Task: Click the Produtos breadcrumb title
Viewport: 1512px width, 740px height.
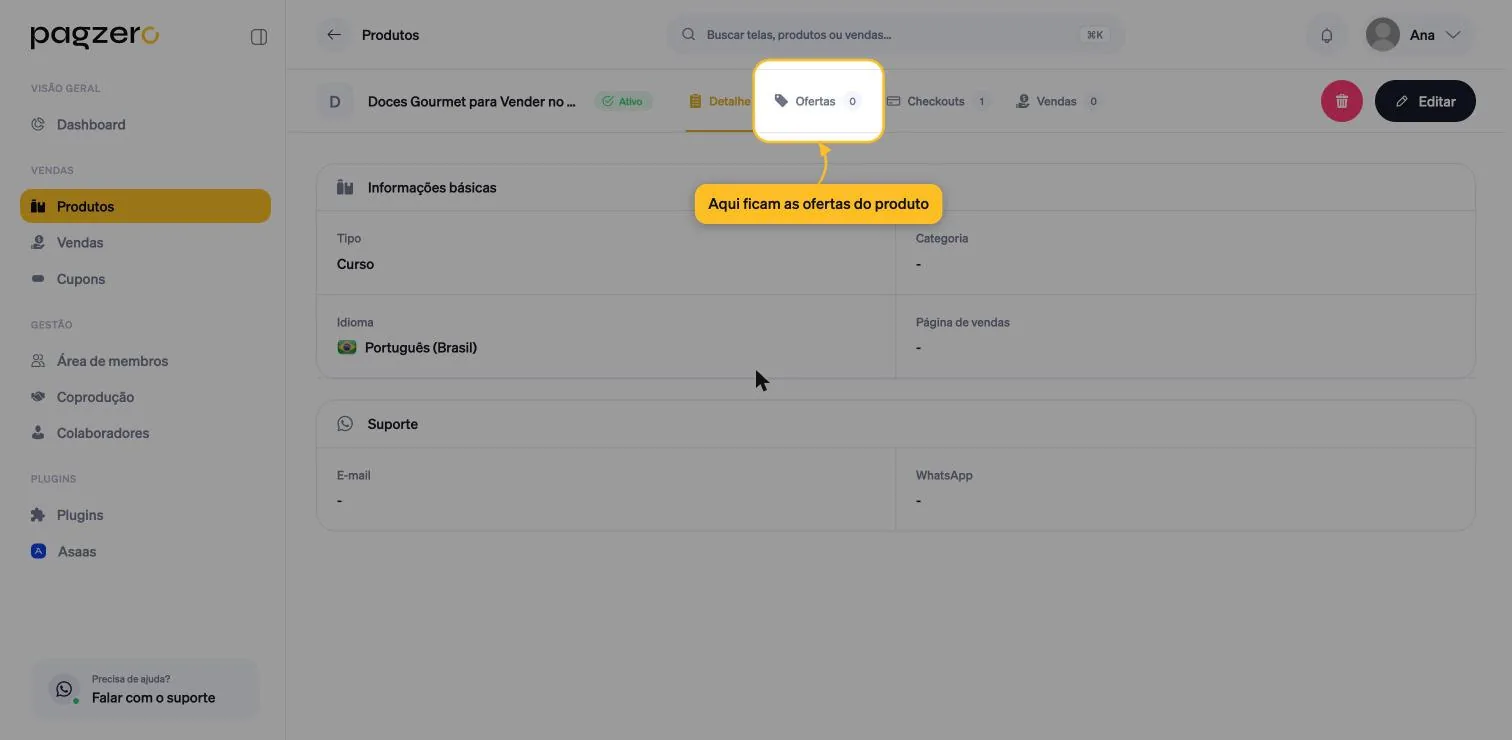Action: click(x=390, y=35)
